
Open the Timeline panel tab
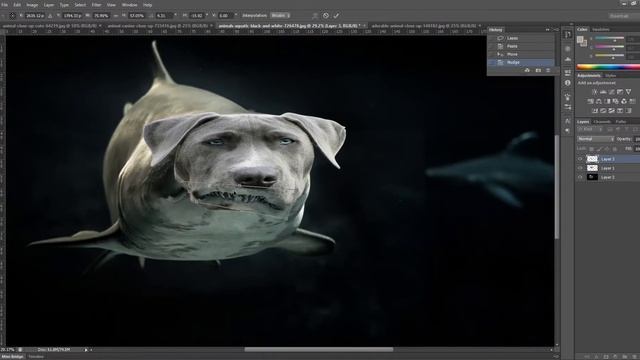(36, 357)
